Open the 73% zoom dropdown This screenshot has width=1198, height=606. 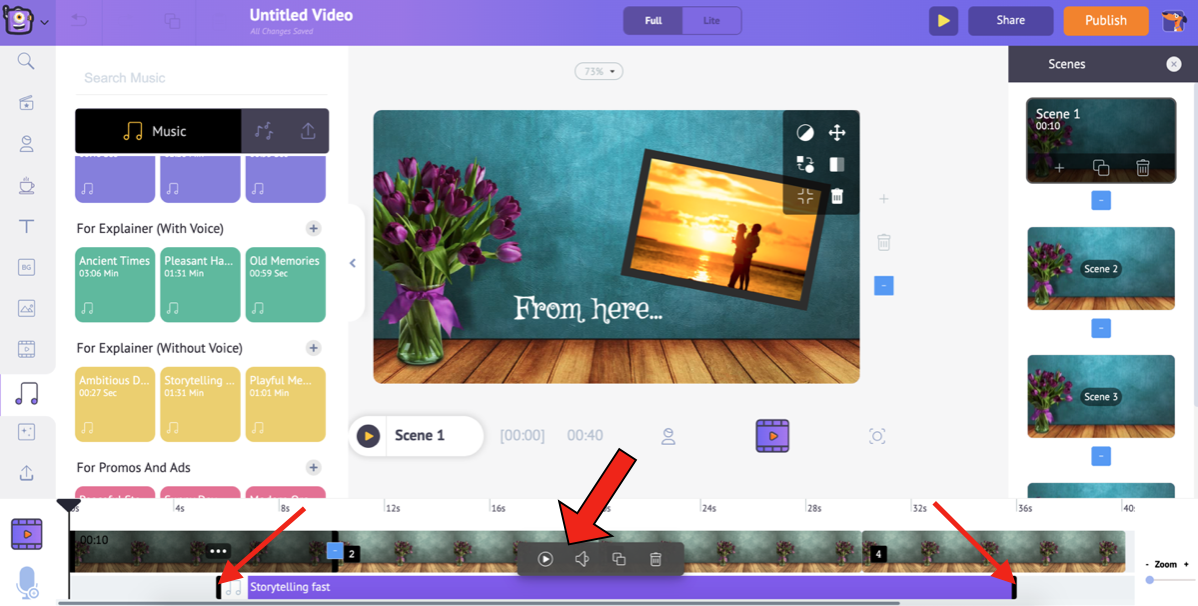coord(599,71)
